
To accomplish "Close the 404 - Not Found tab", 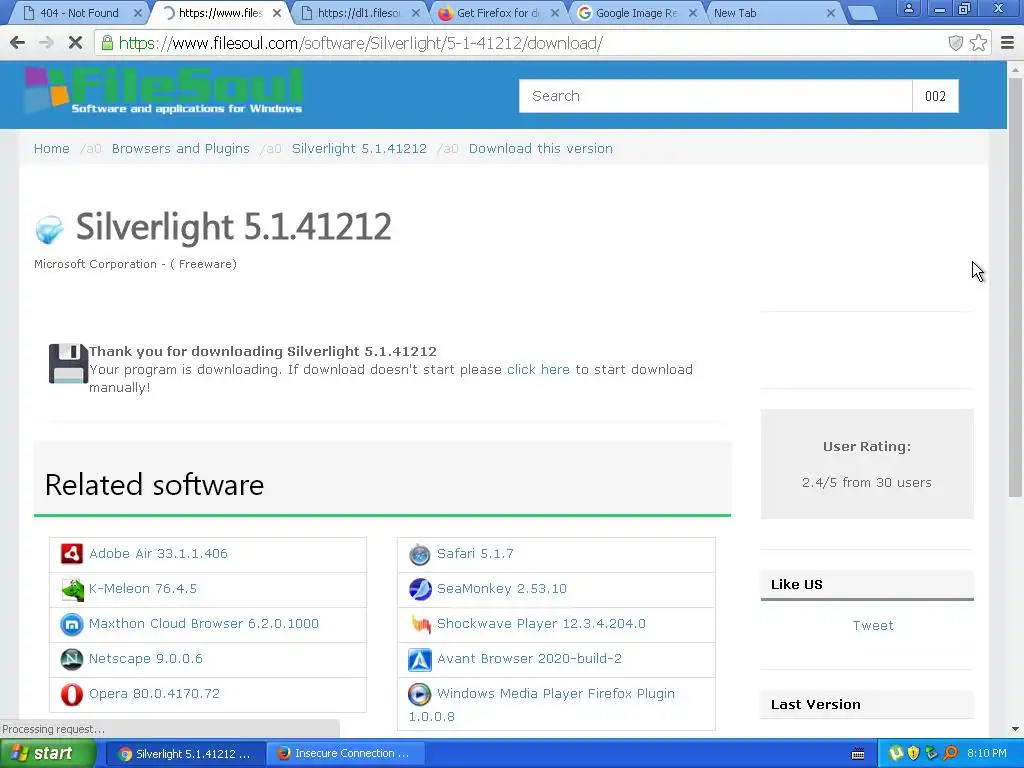I will (x=138, y=13).
